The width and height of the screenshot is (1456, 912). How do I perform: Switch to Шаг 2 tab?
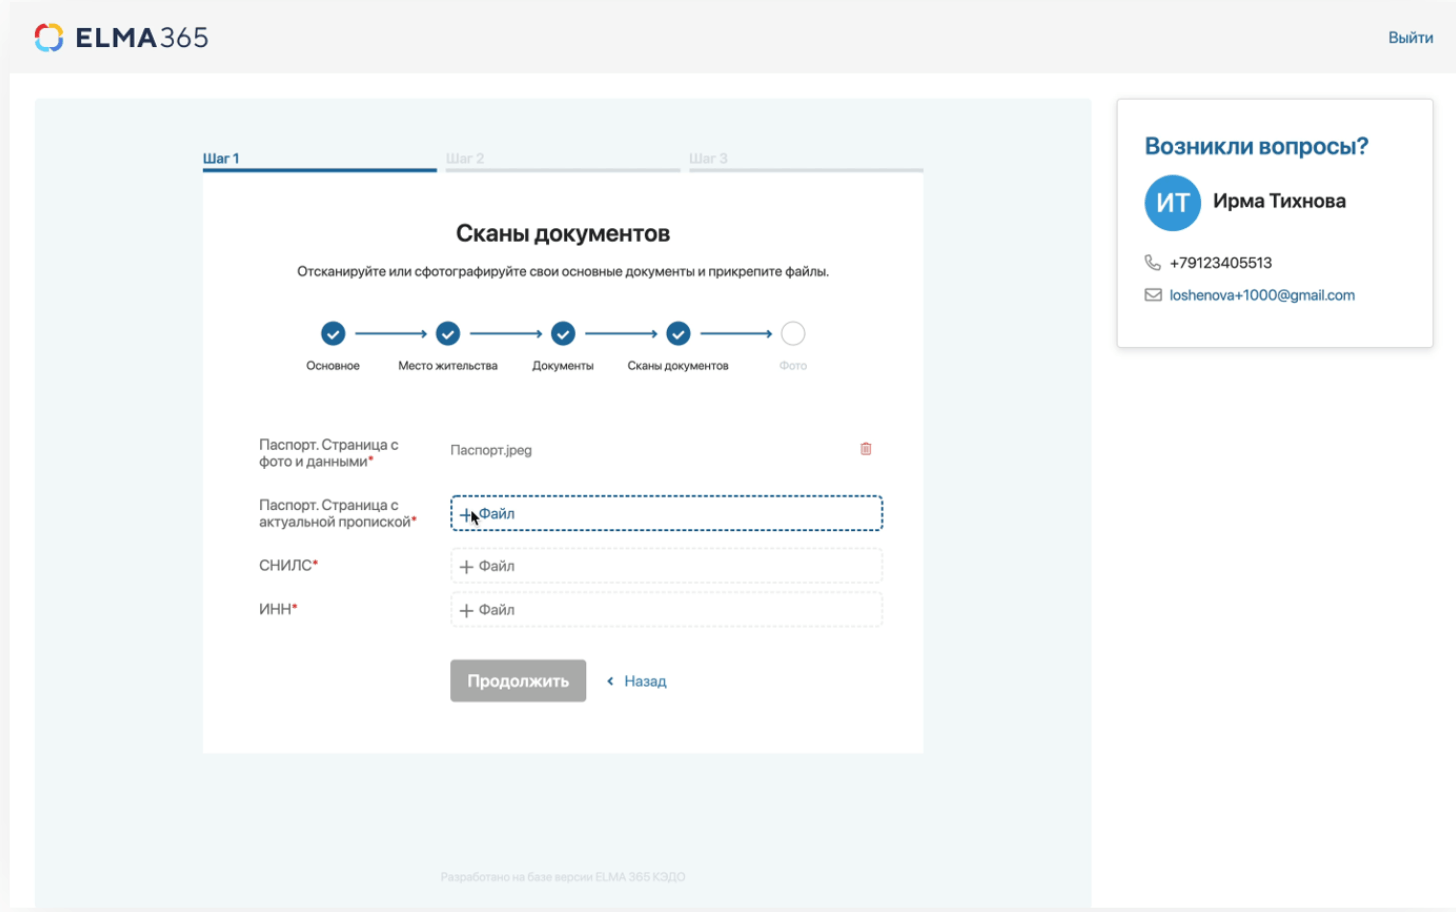[465, 159]
